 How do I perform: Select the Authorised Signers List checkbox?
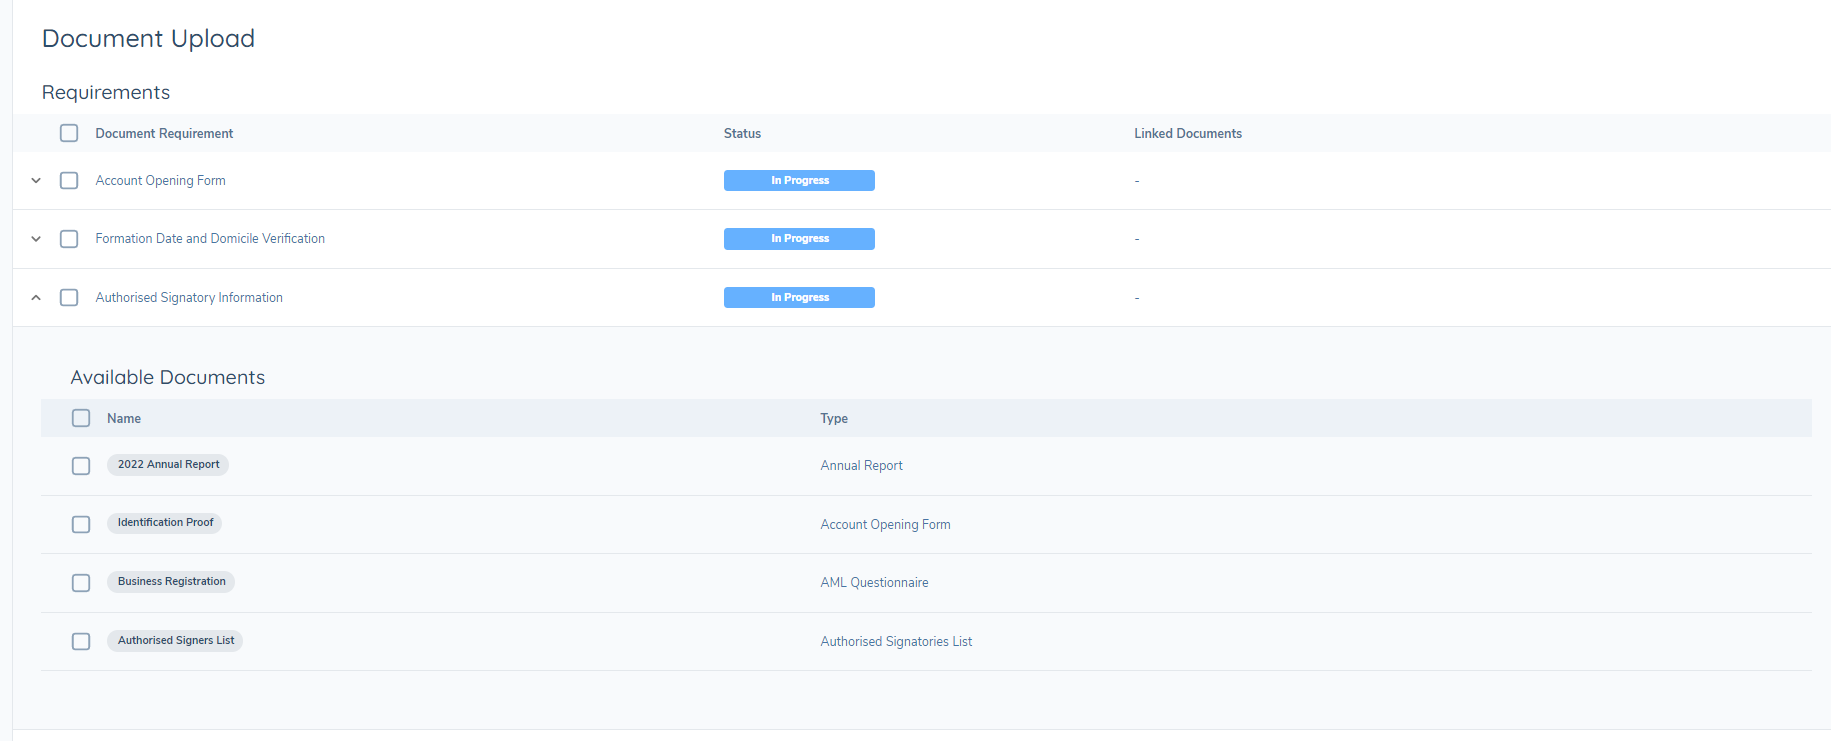[x=81, y=641]
